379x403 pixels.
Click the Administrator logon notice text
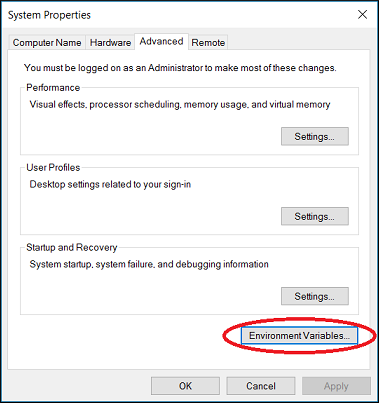click(180, 68)
